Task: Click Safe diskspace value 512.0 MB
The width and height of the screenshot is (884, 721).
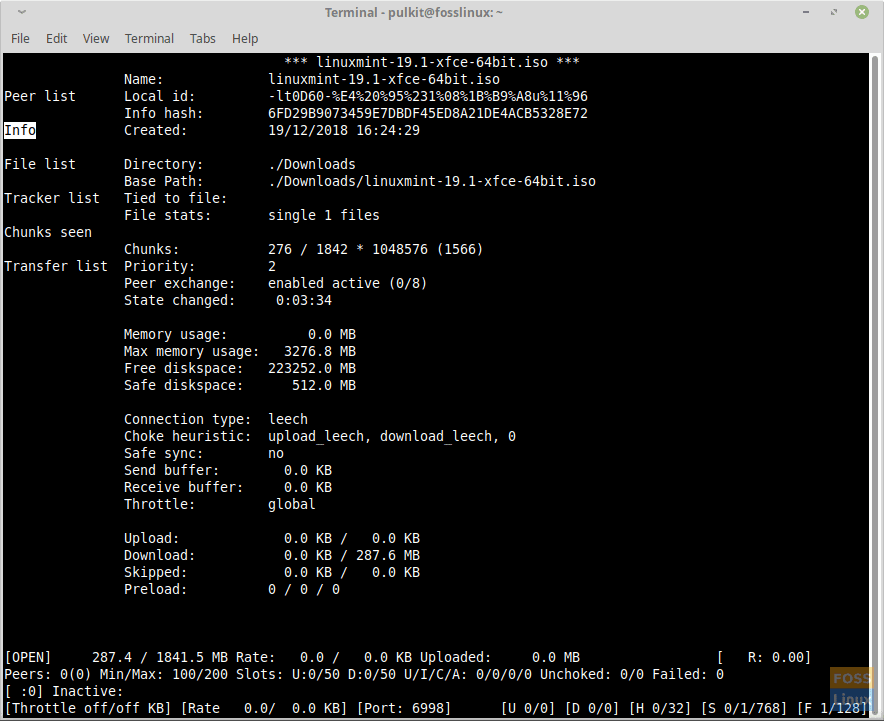Action: 324,386
